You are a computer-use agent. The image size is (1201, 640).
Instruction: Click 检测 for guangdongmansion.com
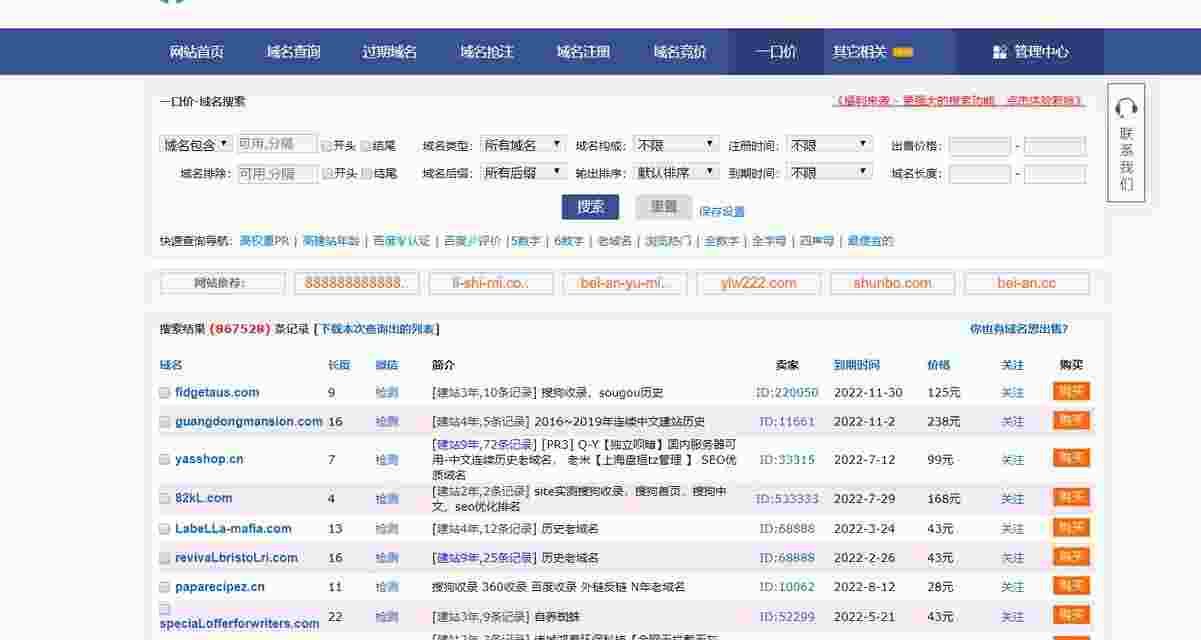[387, 422]
